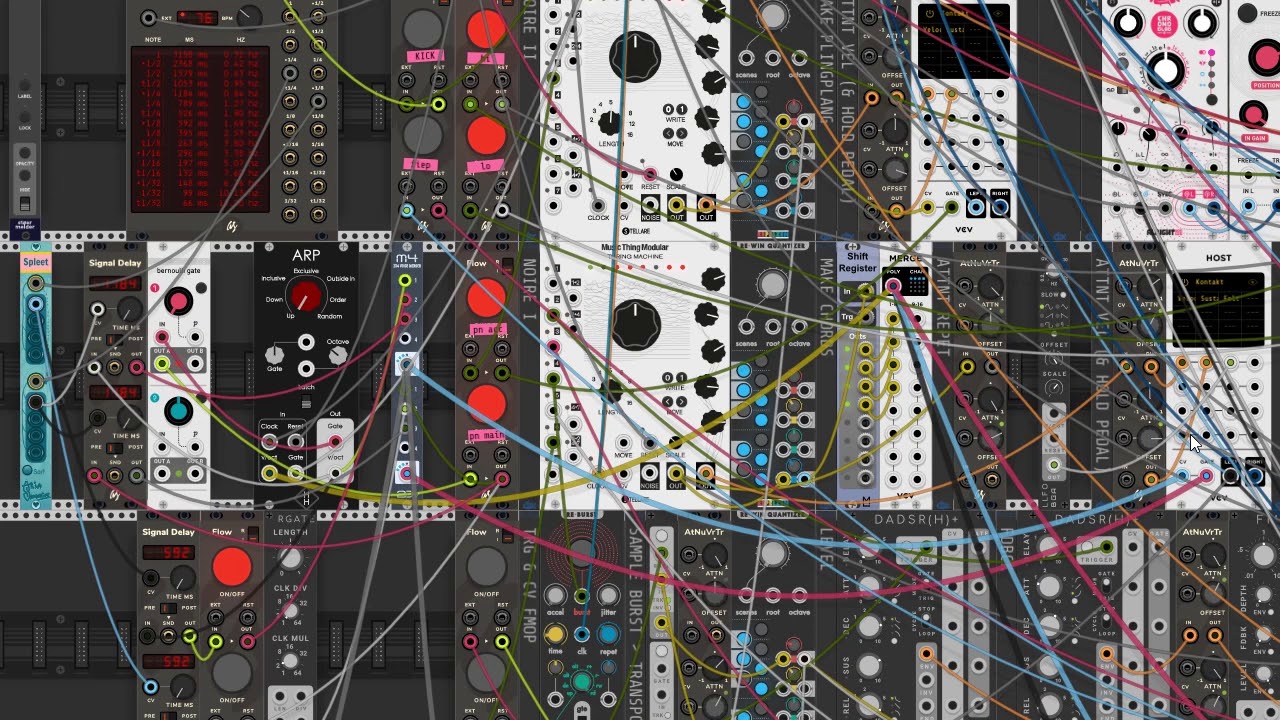Click the pink KICK label
Image resolution: width=1280 pixels, height=720 pixels.
pos(426,56)
